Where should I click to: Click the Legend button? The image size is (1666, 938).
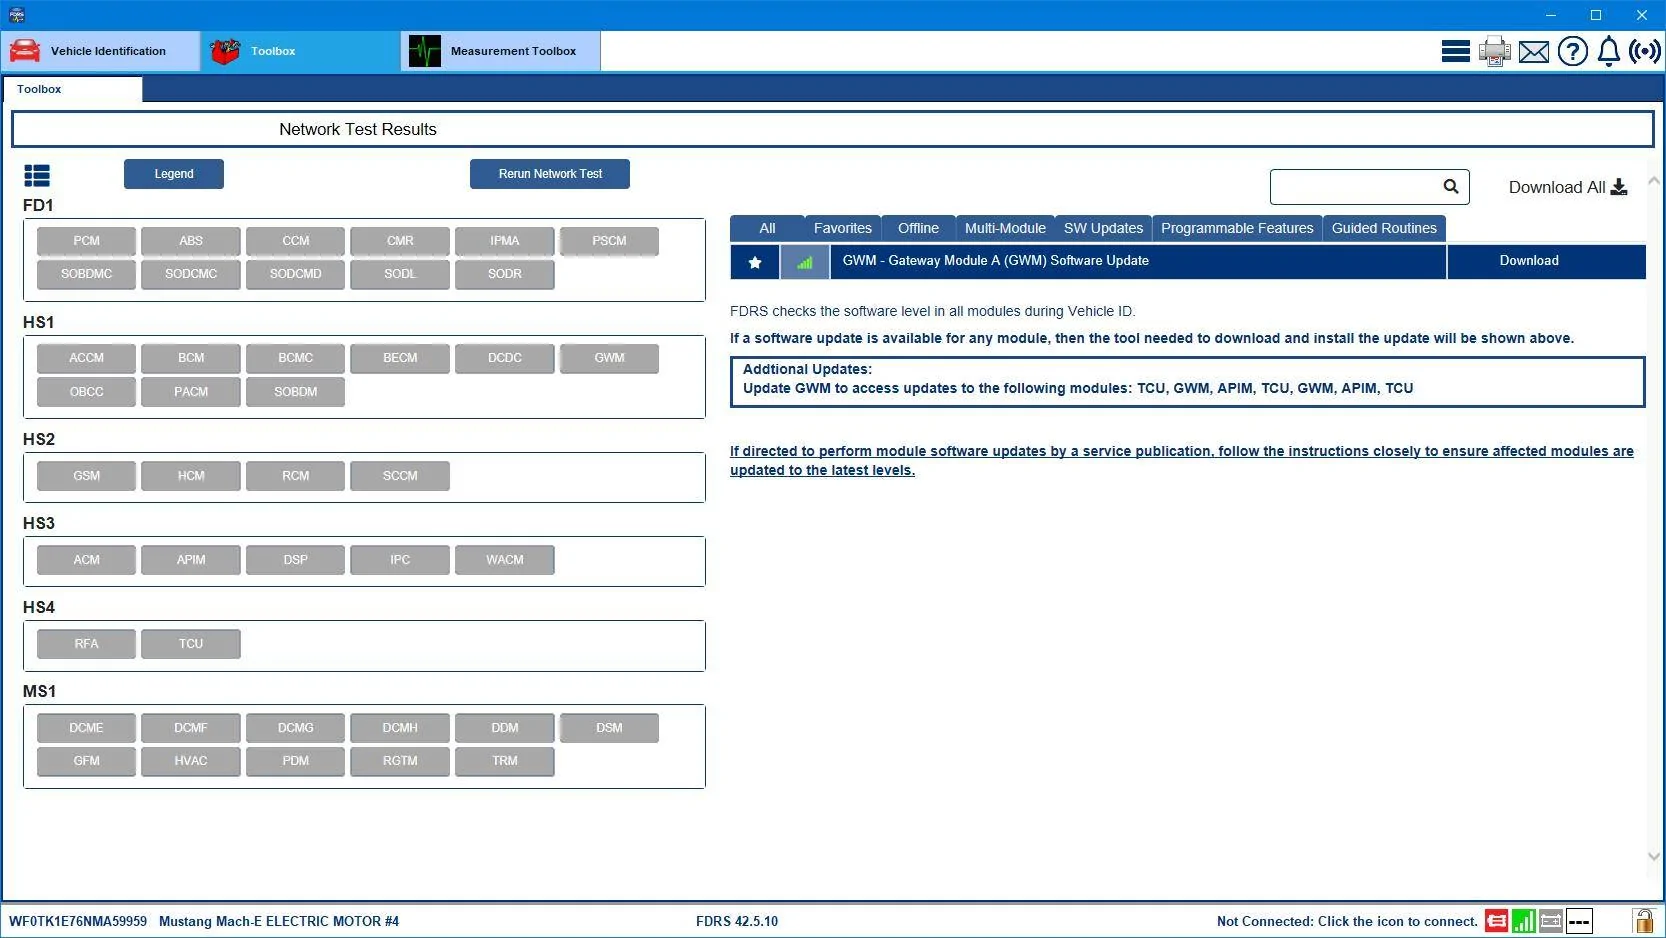coord(174,174)
